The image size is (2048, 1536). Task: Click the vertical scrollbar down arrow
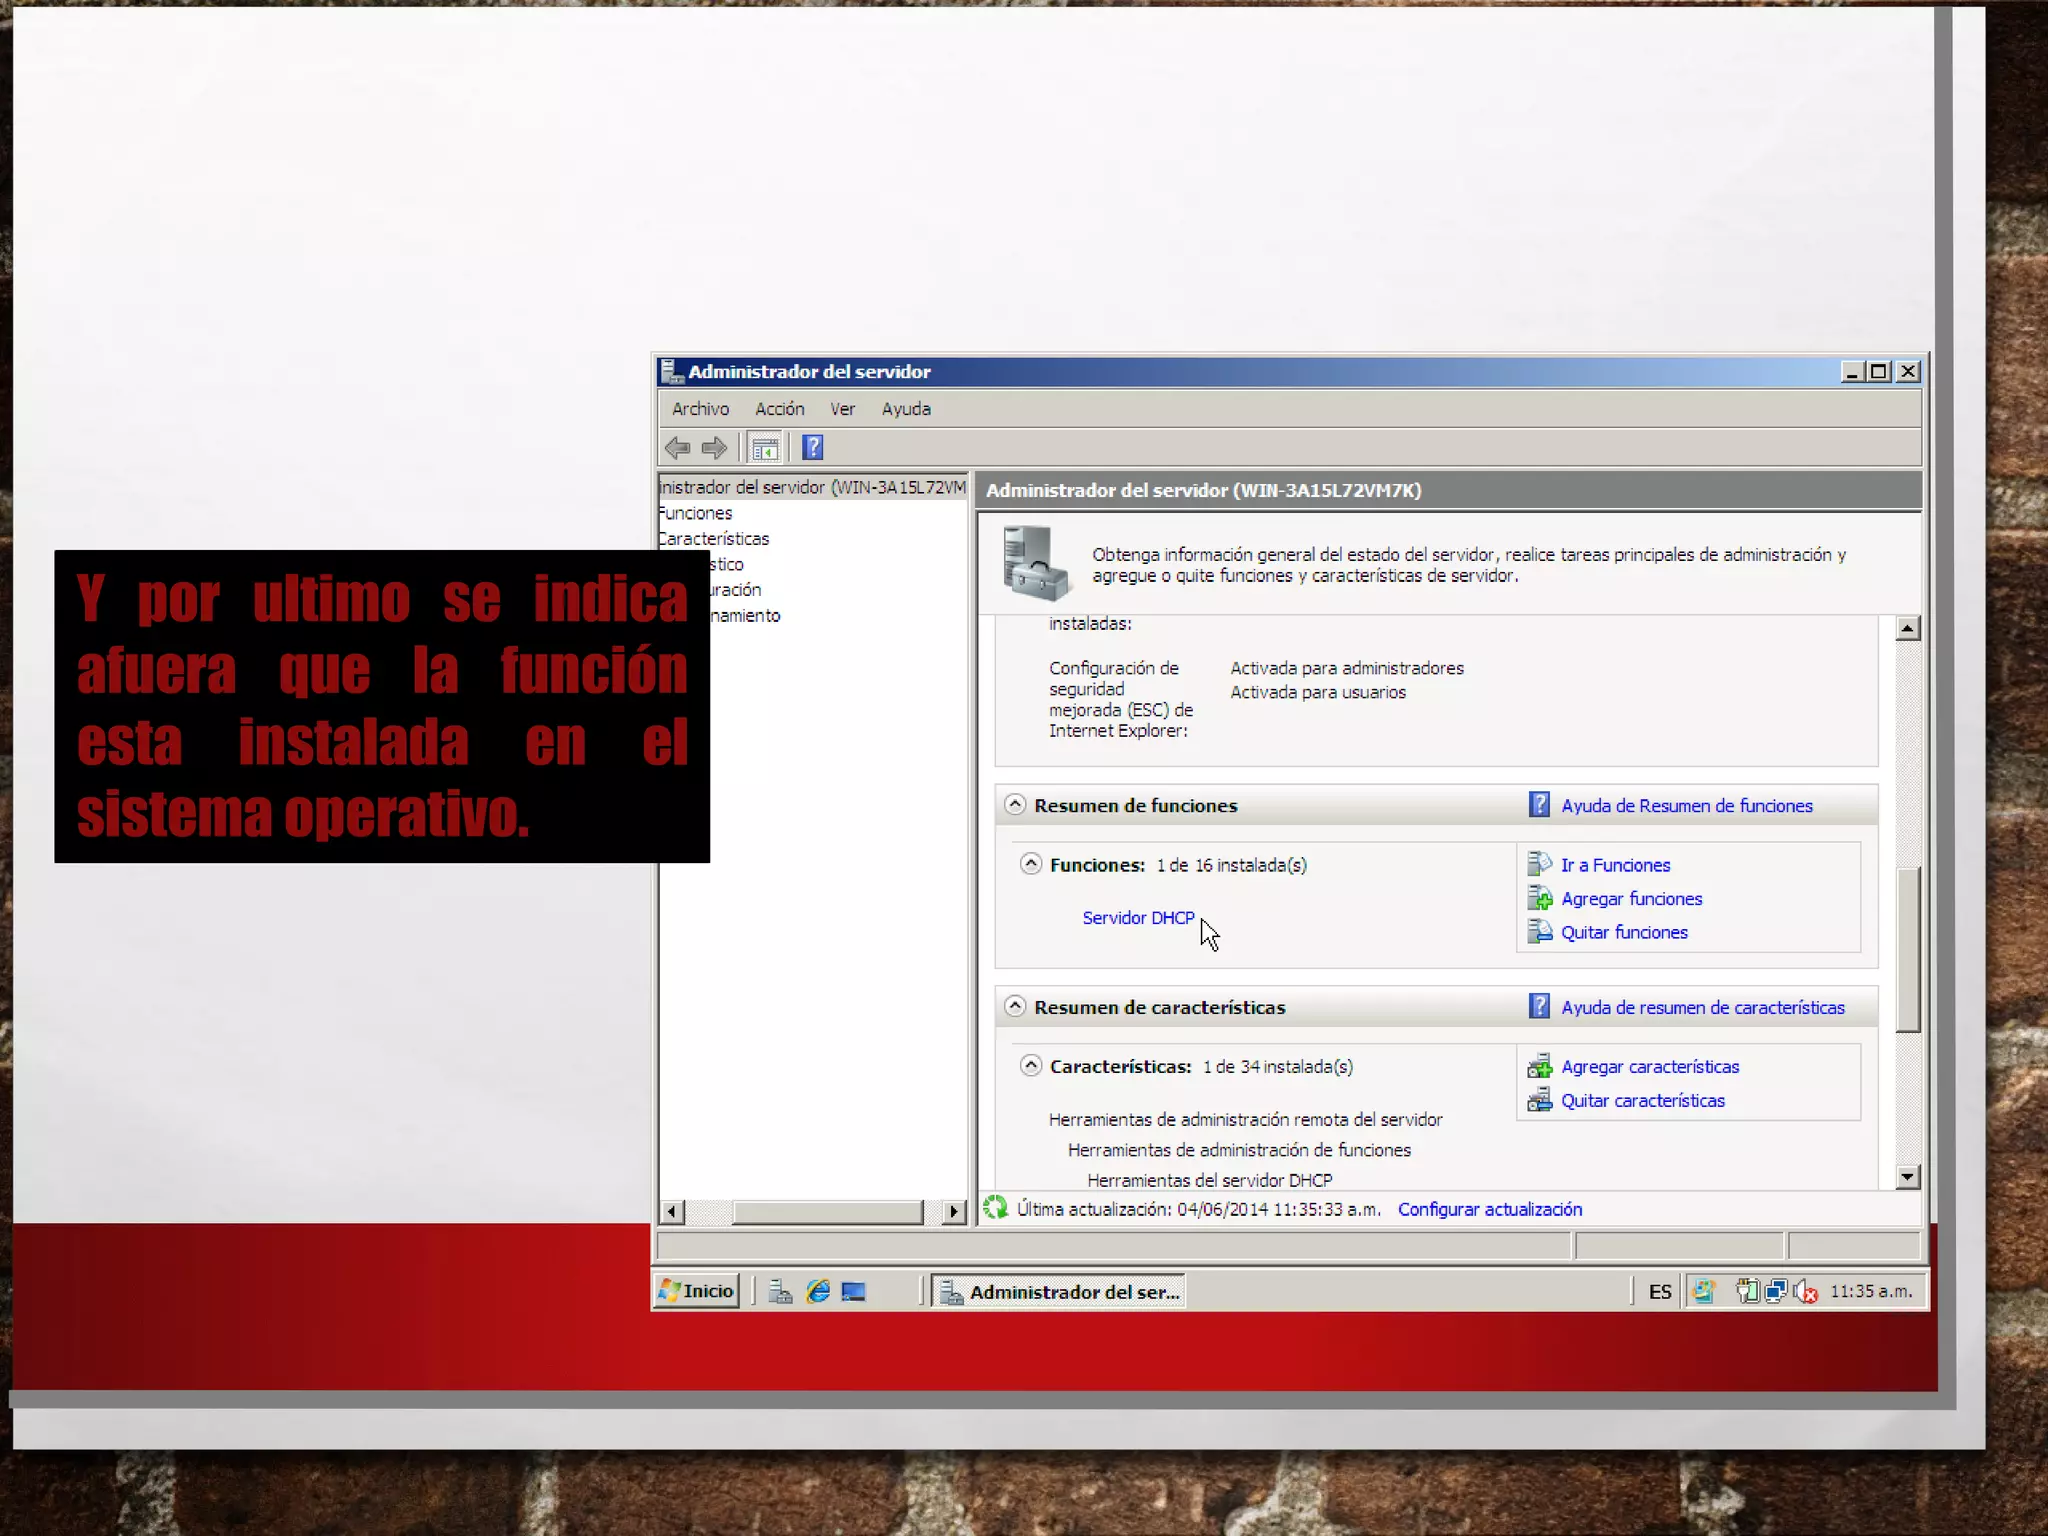click(1908, 1177)
